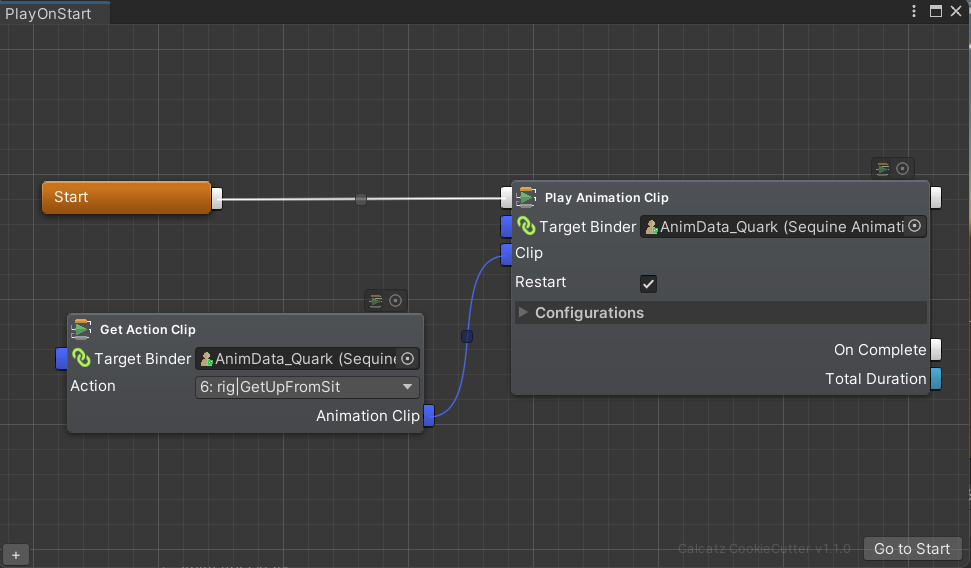Click the Target Binder link icon in Get Action Clip
Viewport: 971px width, 568px height.
click(x=82, y=359)
